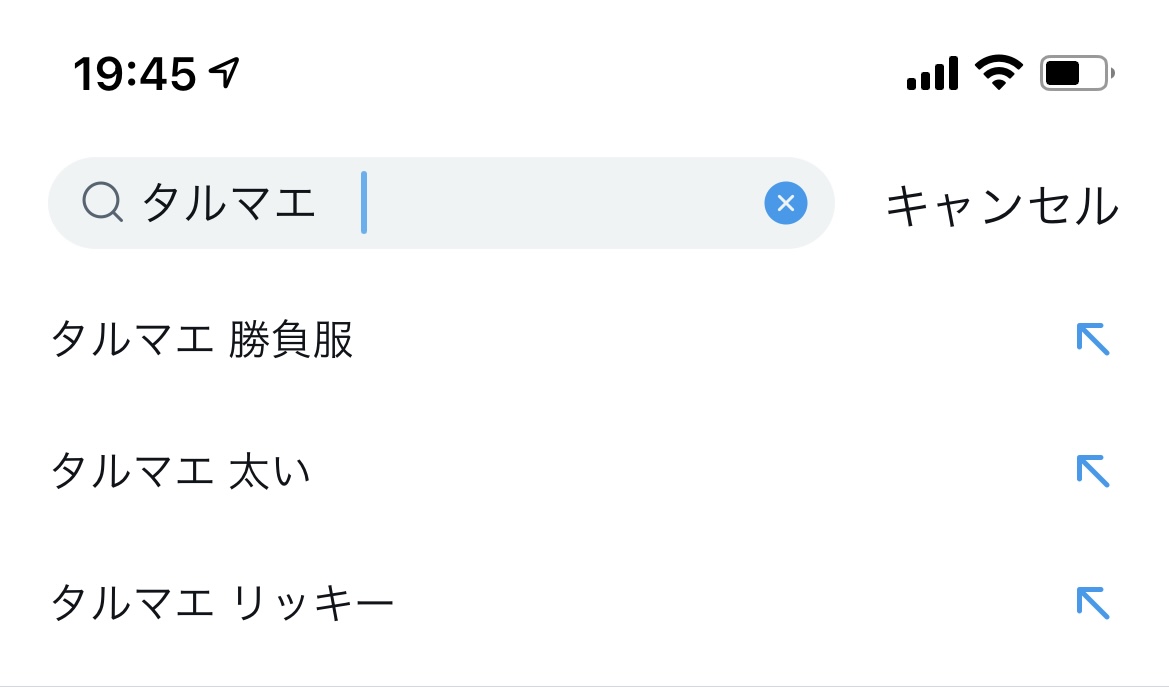
Task: Tap the word リッキー in the third suggestion
Action: click(x=313, y=603)
